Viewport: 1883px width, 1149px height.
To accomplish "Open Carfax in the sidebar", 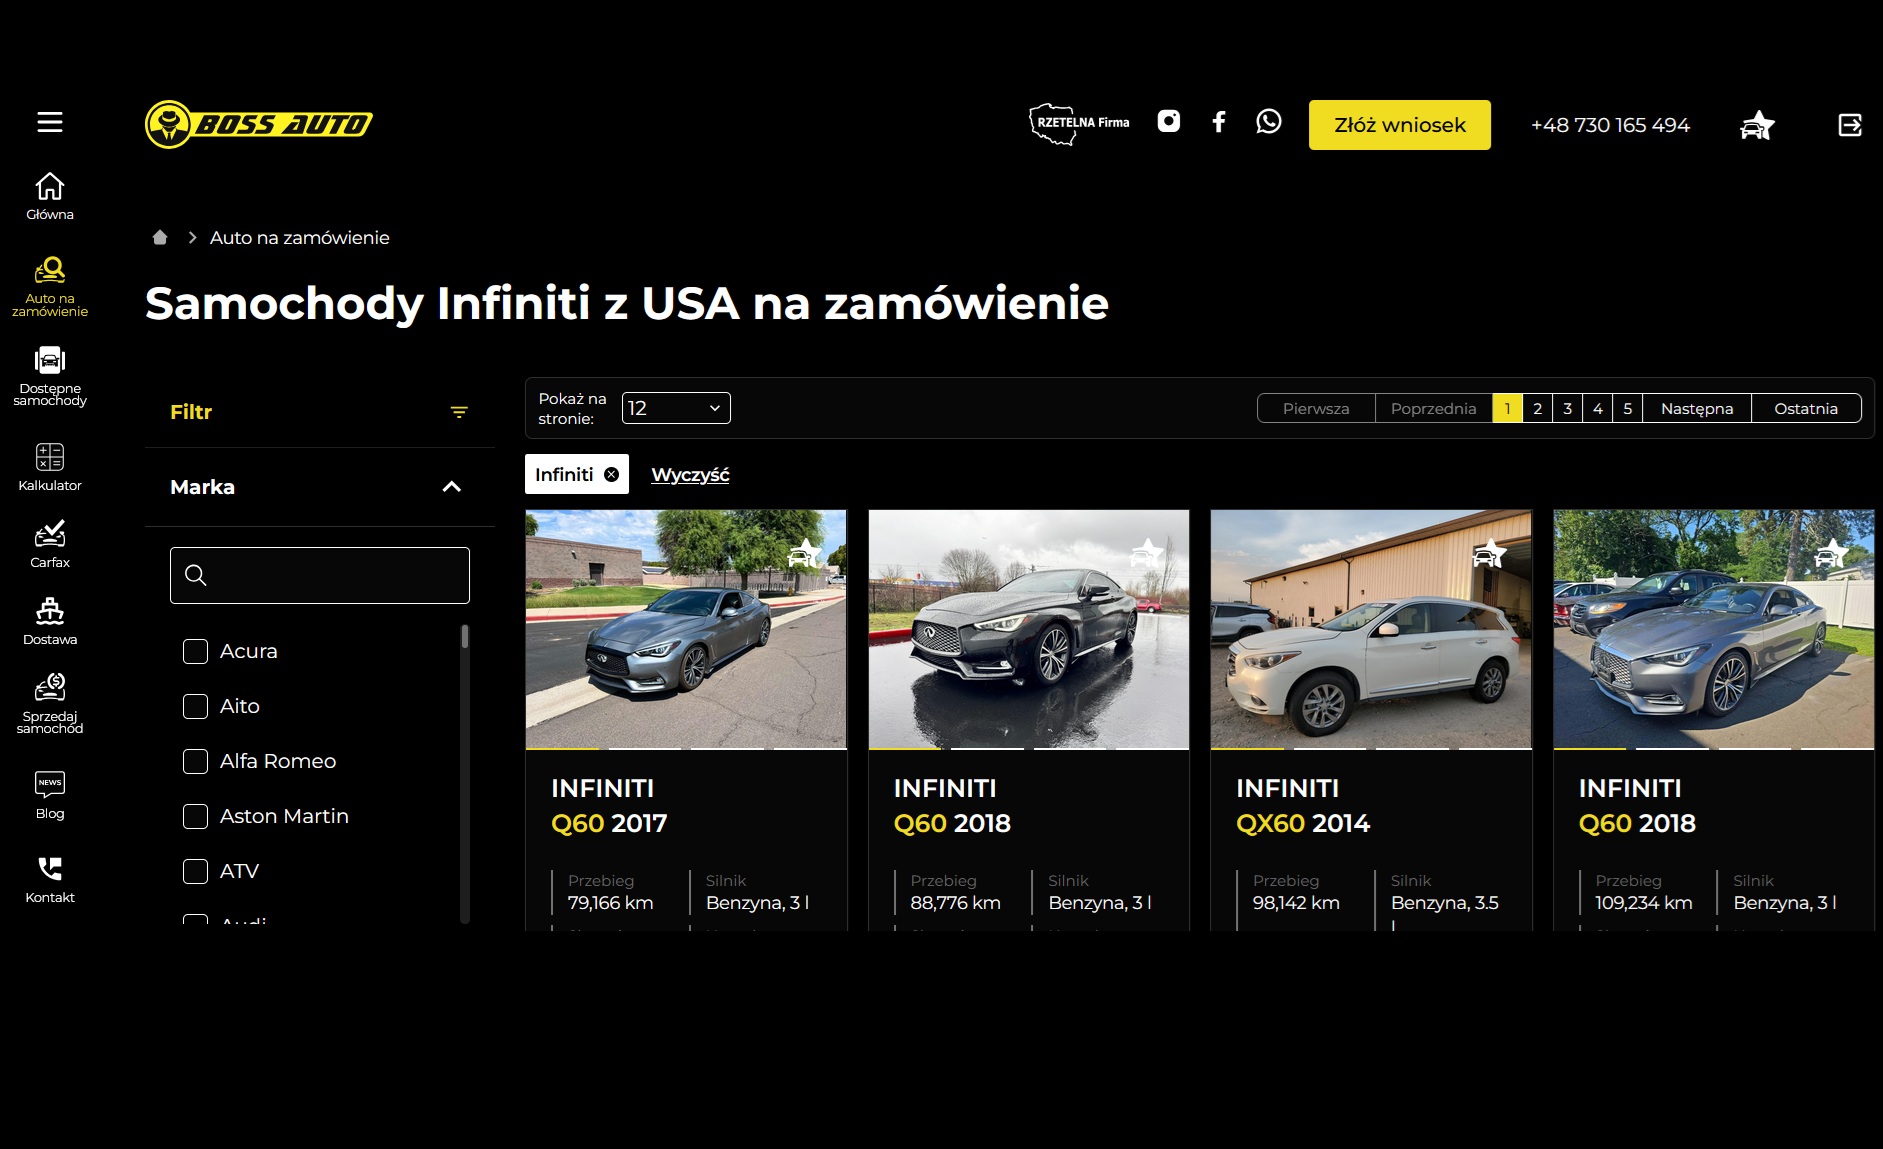I will [x=50, y=544].
